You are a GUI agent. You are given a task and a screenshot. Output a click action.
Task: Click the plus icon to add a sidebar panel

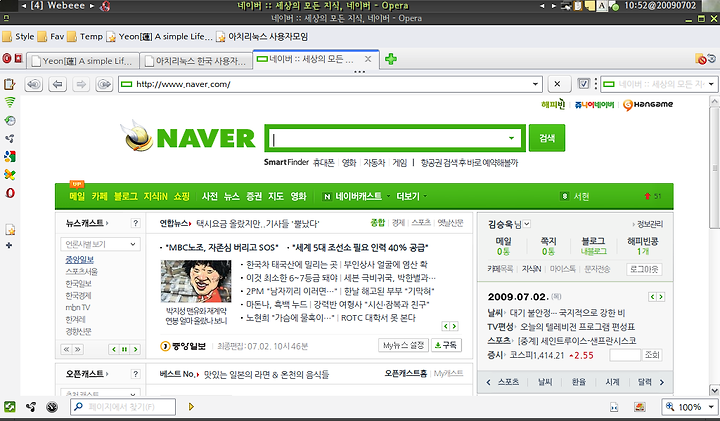[9, 246]
